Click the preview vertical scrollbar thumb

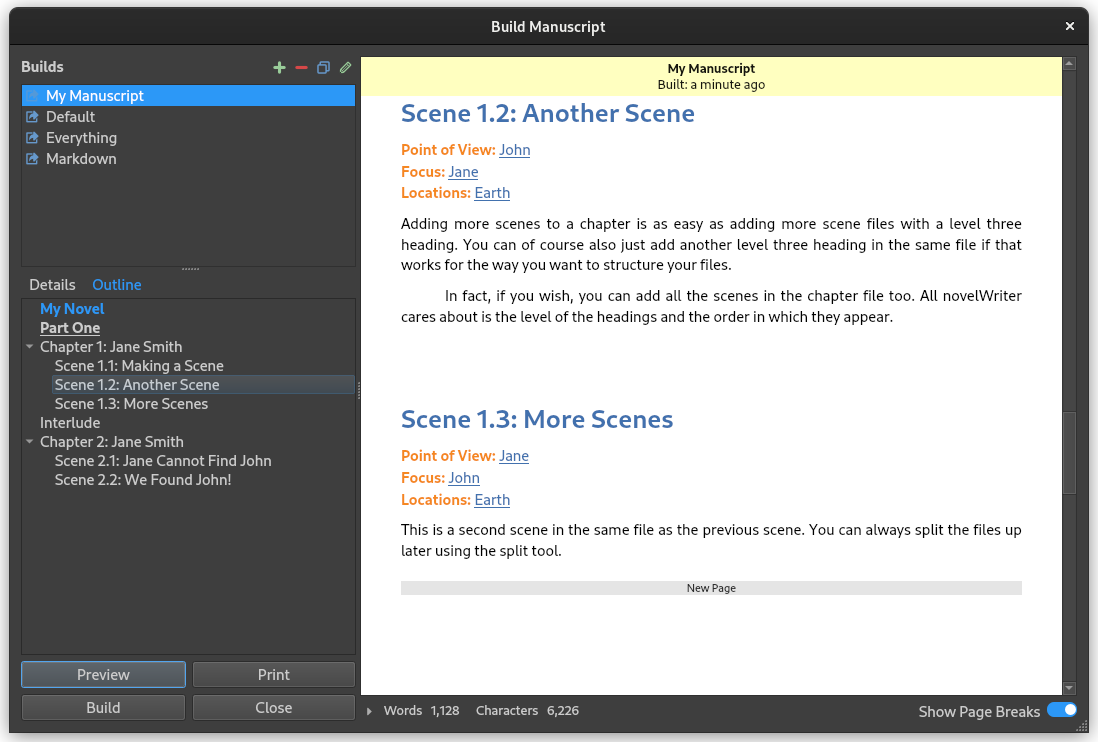point(1069,454)
